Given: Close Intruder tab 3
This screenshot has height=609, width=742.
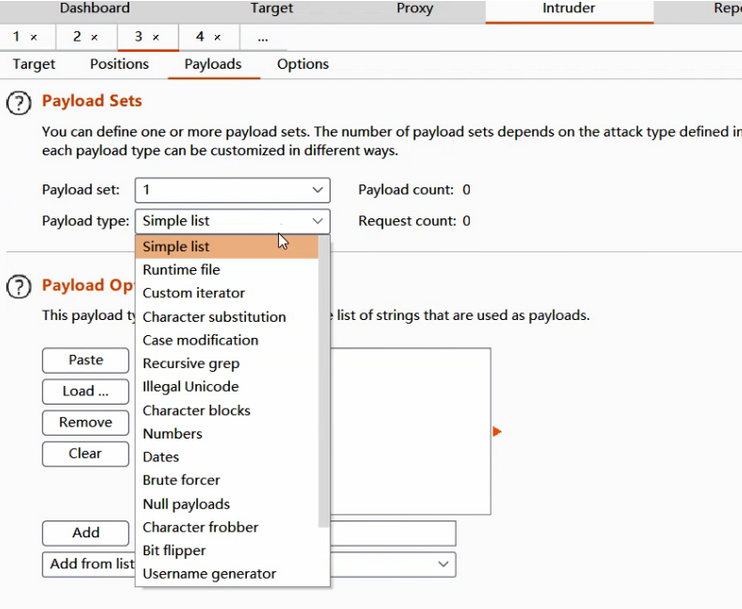Looking at the screenshot, I should [156, 37].
